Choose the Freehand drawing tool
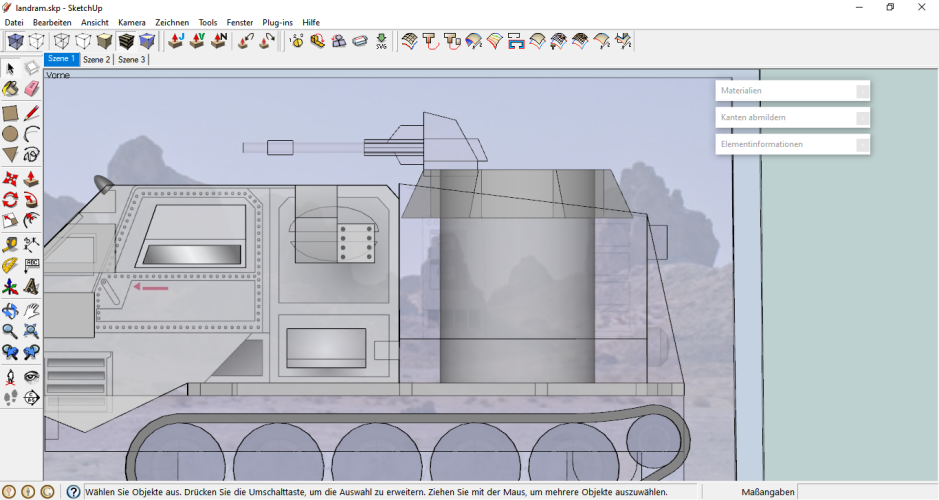Screen dimensions: 939x500 [x=31, y=155]
